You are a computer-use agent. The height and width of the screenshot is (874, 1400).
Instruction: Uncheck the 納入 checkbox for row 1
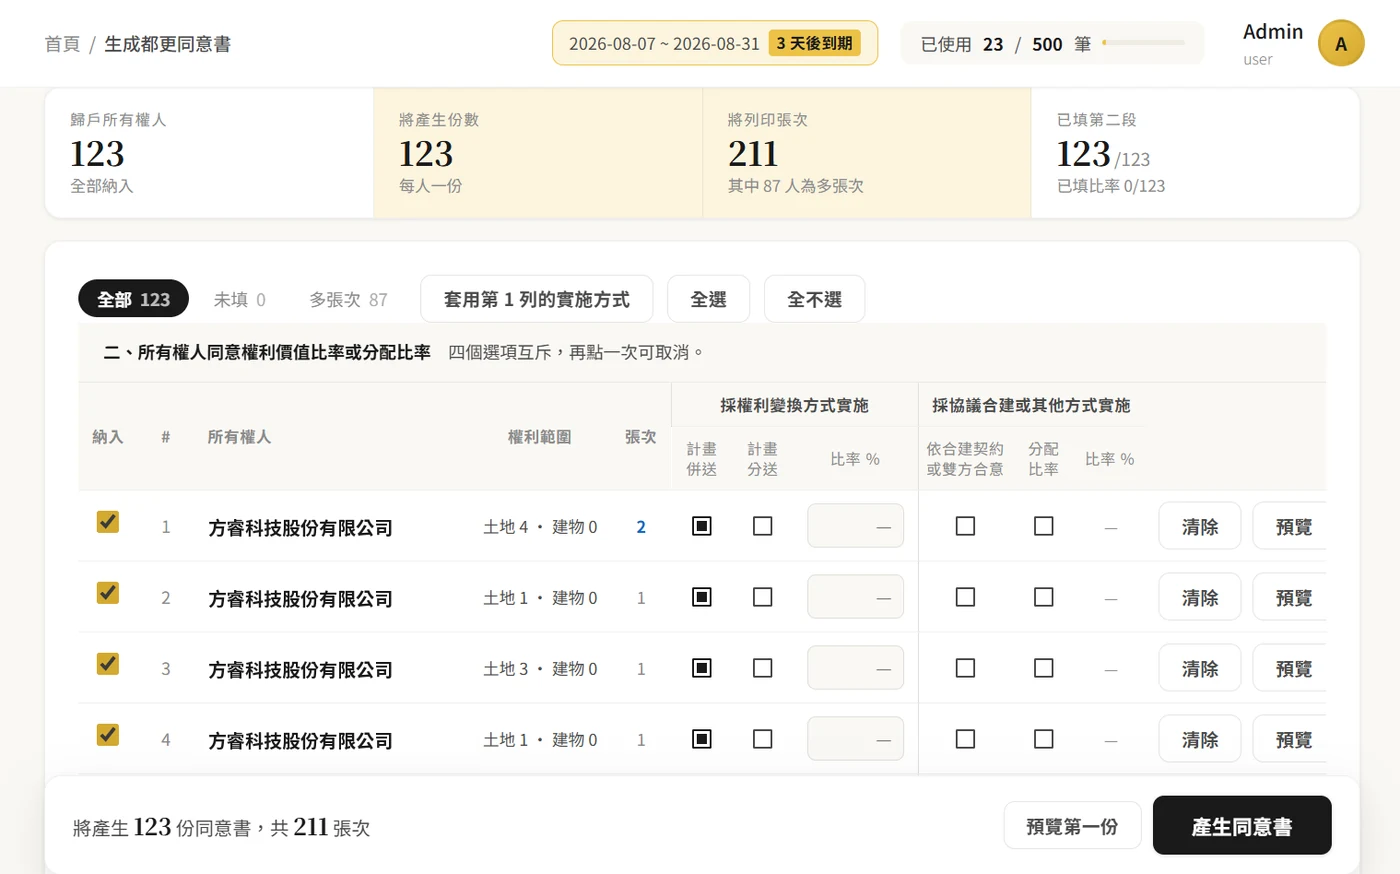tap(108, 522)
